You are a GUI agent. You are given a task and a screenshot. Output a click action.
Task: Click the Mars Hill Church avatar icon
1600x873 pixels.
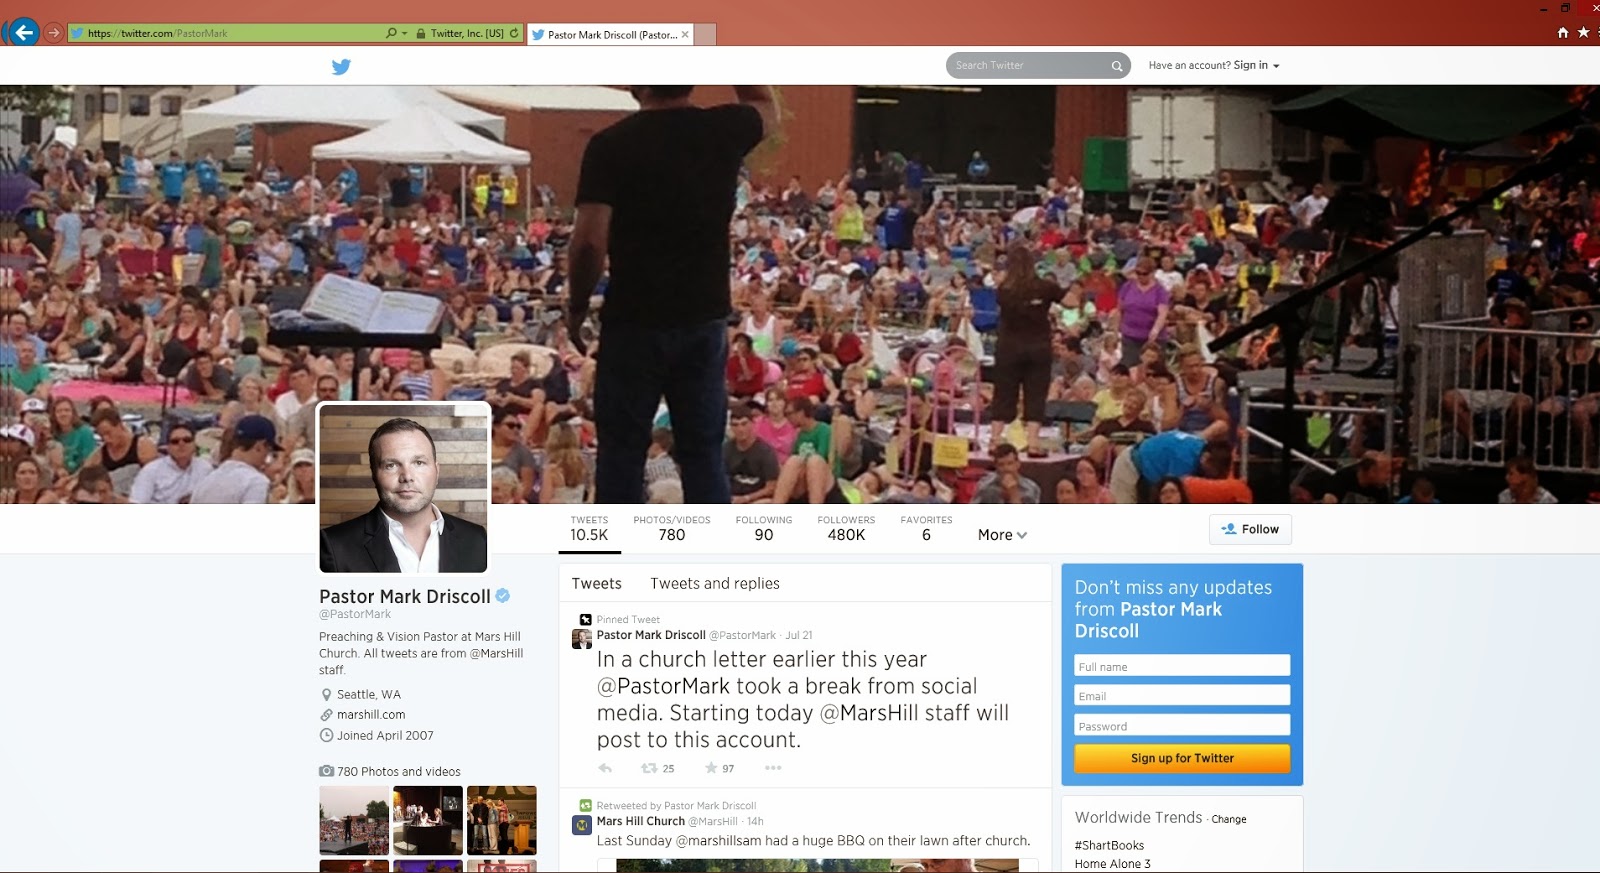coord(581,825)
